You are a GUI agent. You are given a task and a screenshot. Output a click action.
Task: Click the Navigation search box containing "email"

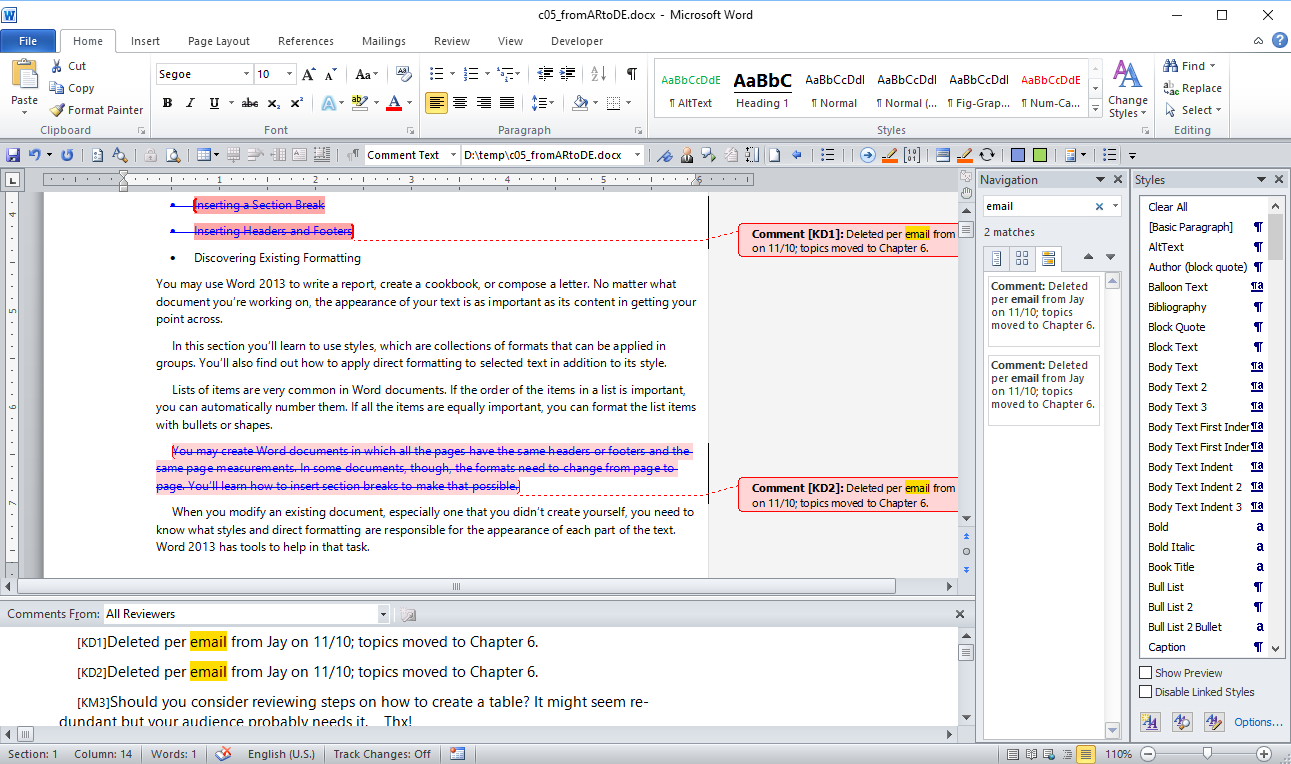[1039, 206]
